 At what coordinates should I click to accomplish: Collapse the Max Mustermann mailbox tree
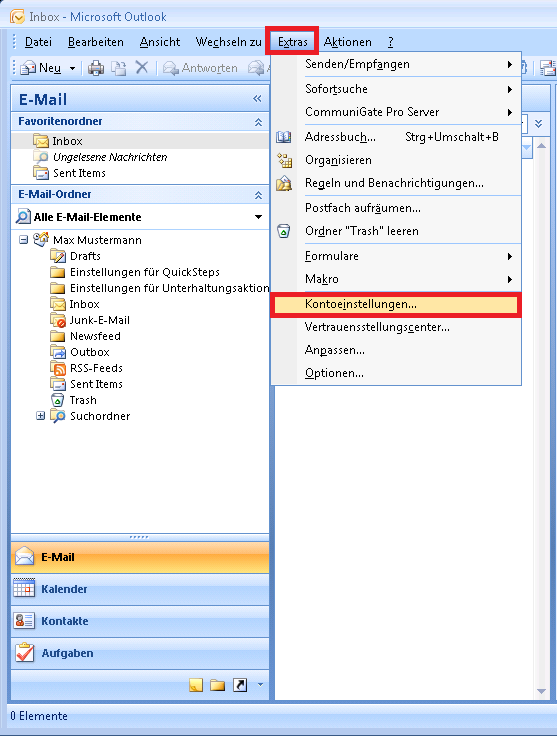(23, 240)
